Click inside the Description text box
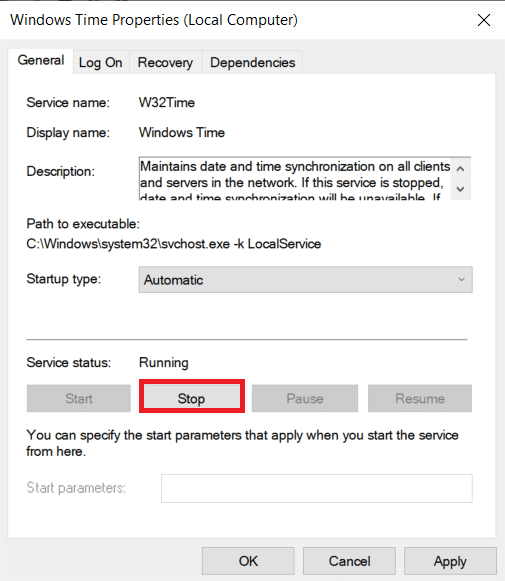Viewport: 505px width, 581px height. tap(295, 179)
